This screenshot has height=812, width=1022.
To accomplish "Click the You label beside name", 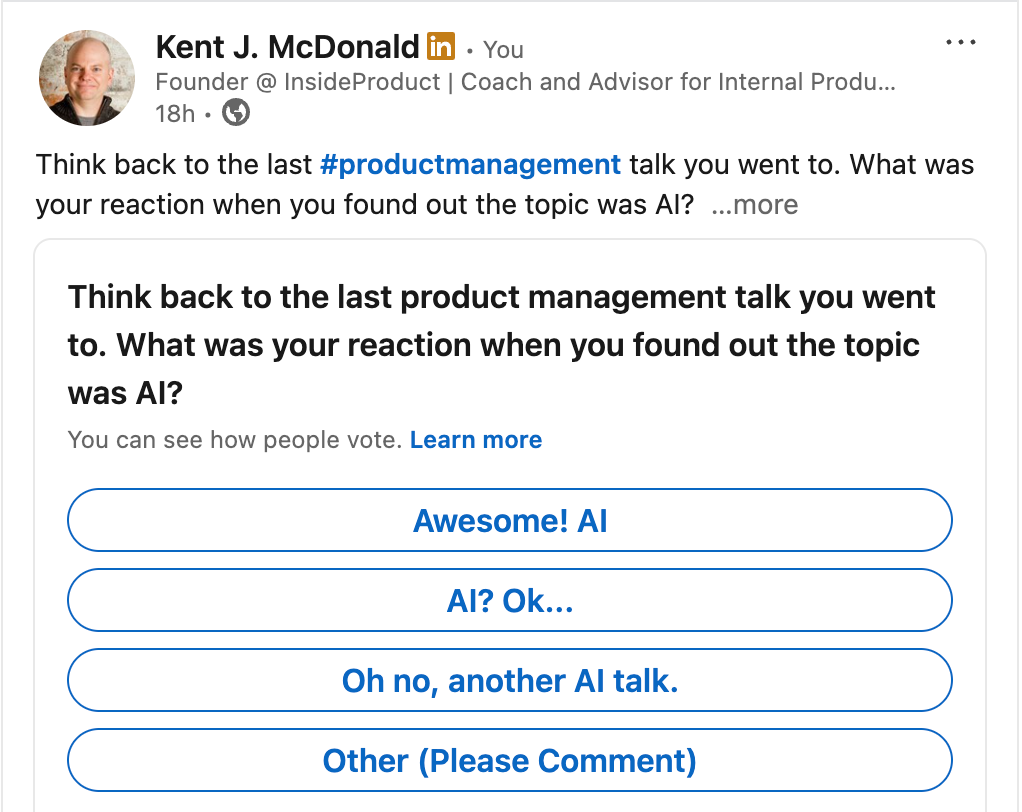I will coord(503,49).
